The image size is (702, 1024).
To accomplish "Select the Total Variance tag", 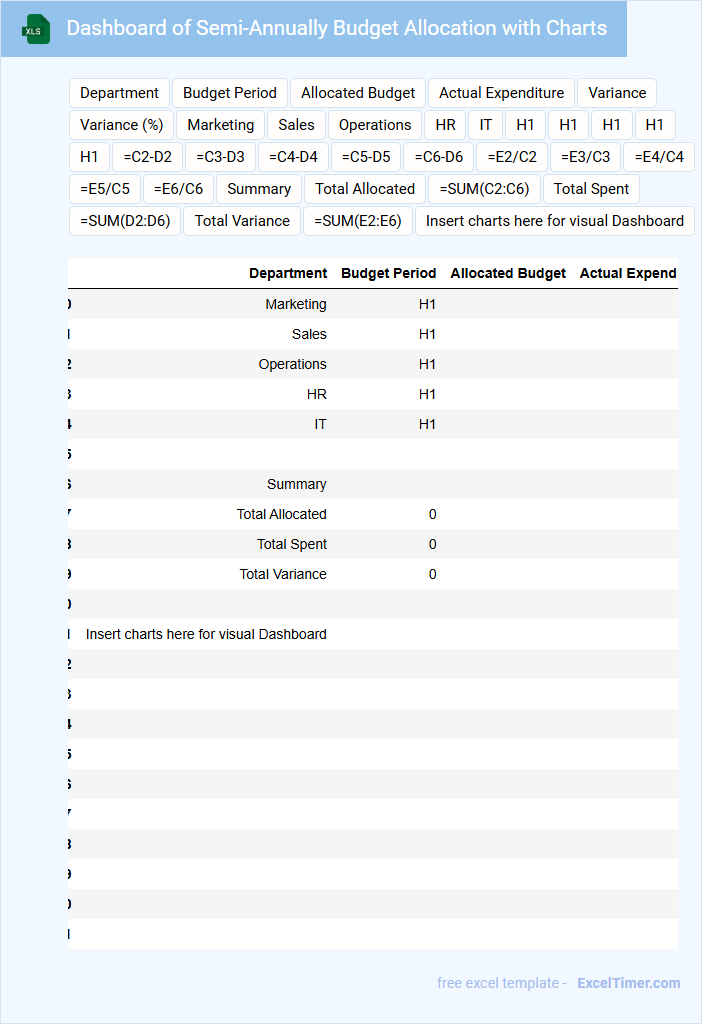I will click(242, 221).
